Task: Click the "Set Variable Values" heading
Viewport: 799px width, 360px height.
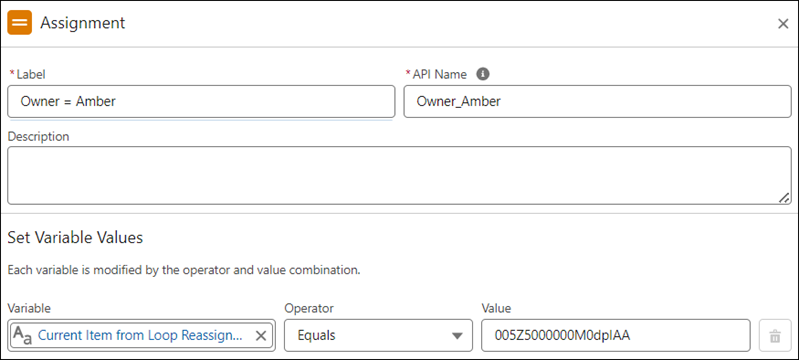Action: pyautogui.click(x=75, y=238)
